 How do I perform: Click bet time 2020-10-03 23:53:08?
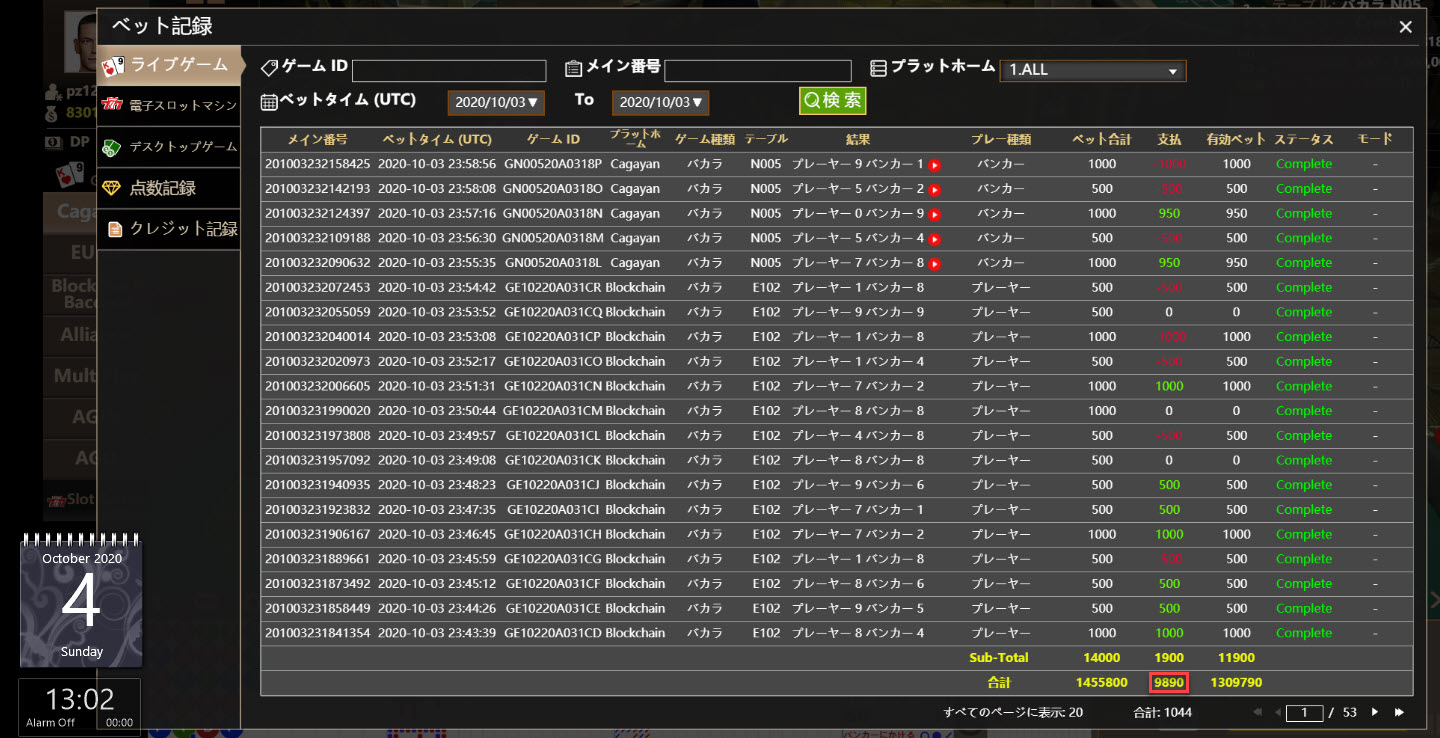coord(437,337)
